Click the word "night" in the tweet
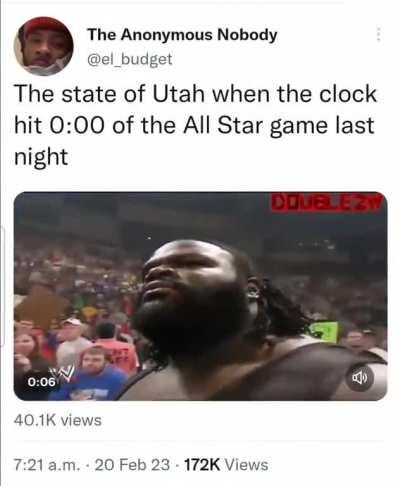This screenshot has height=486, width=400. [41, 157]
